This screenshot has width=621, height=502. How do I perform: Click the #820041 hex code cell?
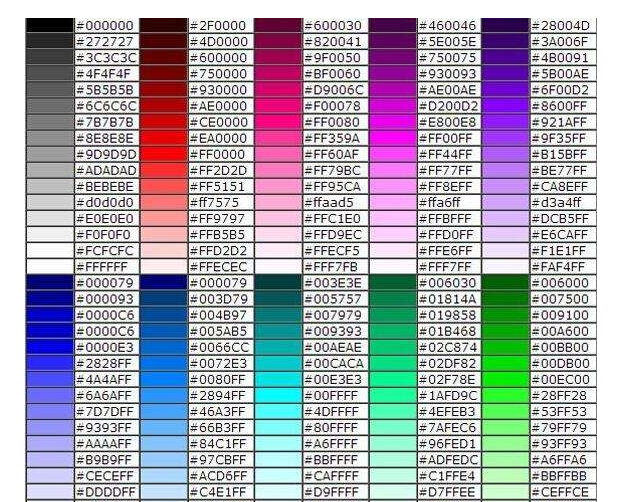[336, 42]
